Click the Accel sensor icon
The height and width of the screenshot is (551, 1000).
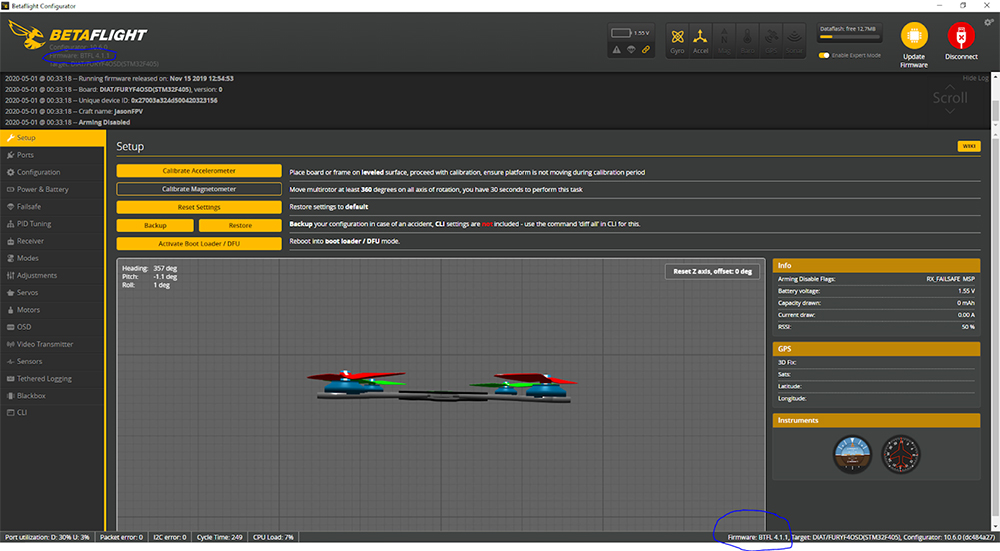click(700, 40)
